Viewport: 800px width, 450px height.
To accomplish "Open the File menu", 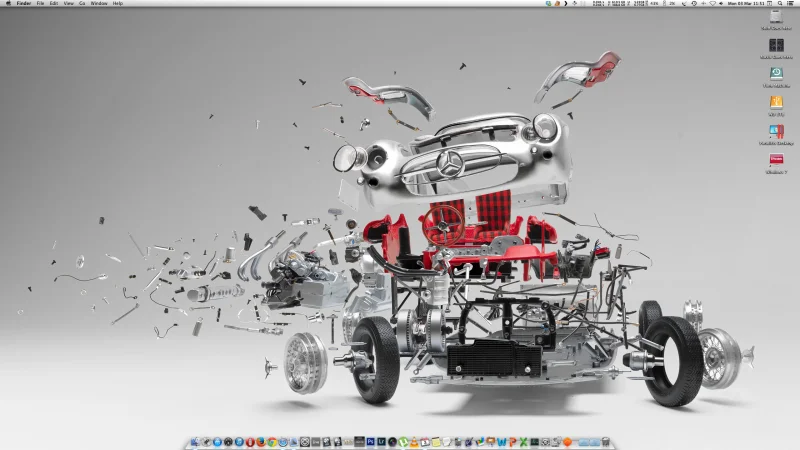I will pyautogui.click(x=40, y=3).
